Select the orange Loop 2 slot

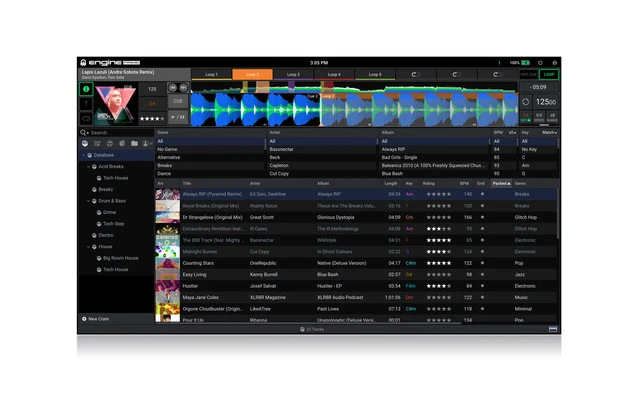pyautogui.click(x=252, y=74)
